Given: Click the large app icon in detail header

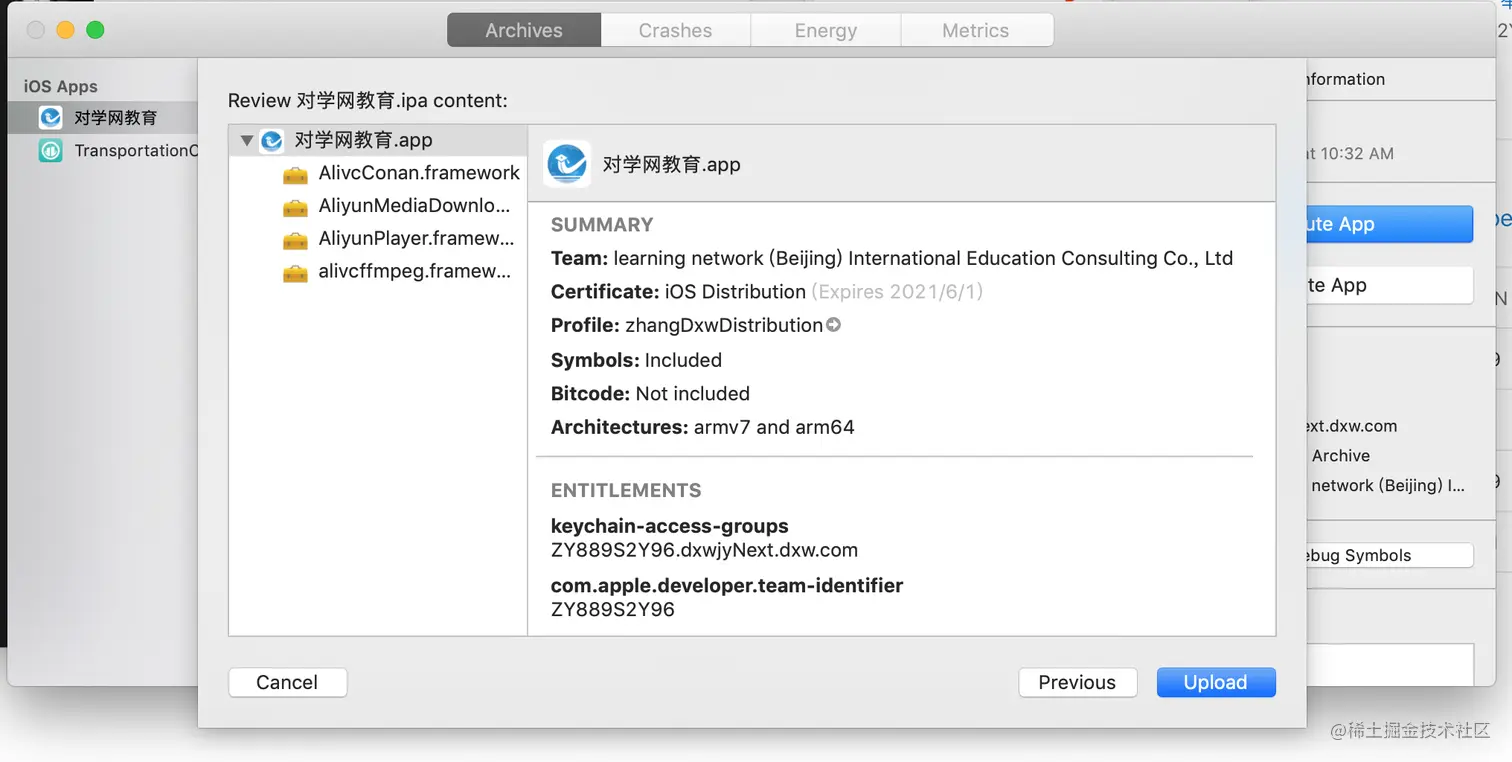Looking at the screenshot, I should (x=567, y=165).
